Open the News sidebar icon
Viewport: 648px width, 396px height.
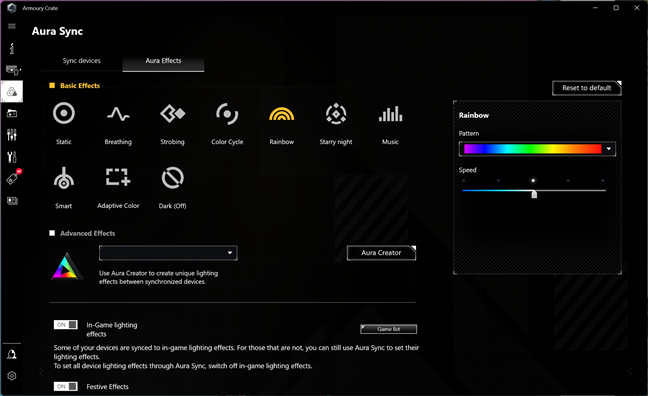tap(12, 201)
